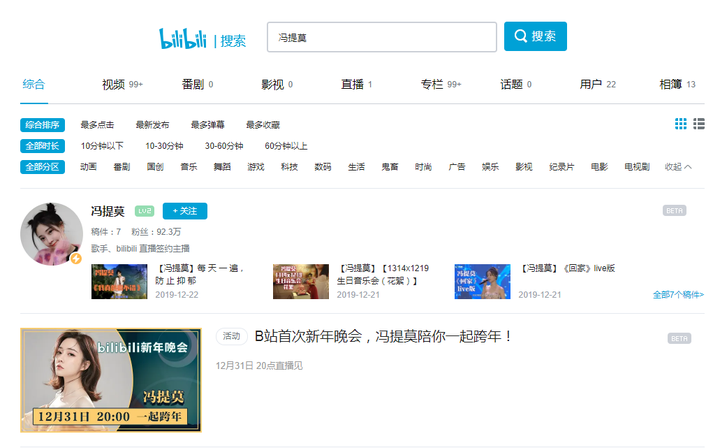Open the 直播 tab
720x448 pixels.
pyautogui.click(x=356, y=84)
